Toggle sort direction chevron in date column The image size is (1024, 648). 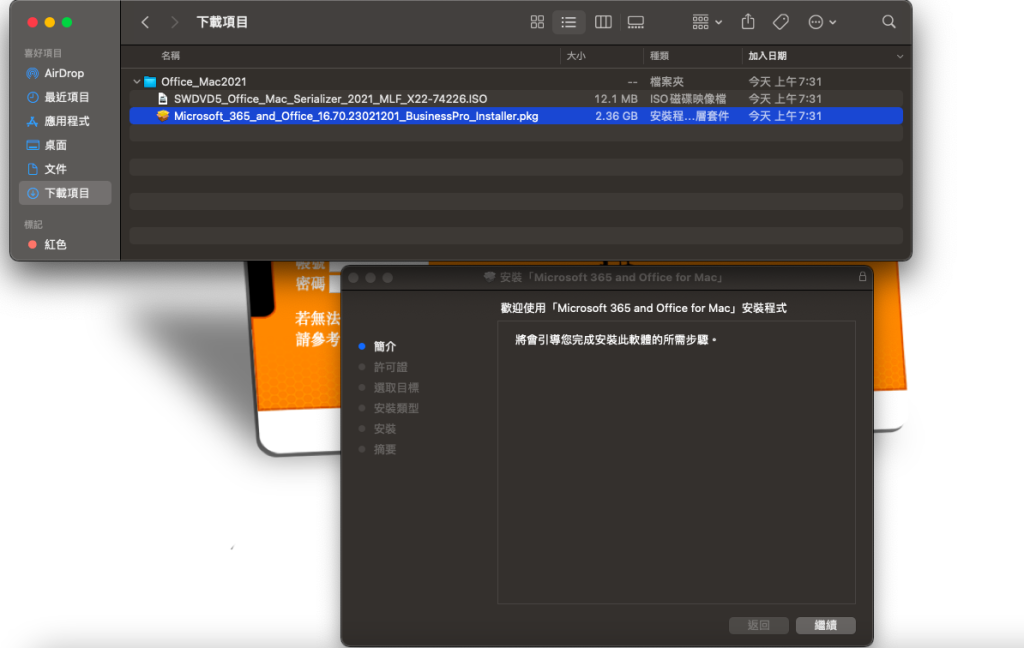pyautogui.click(x=899, y=56)
